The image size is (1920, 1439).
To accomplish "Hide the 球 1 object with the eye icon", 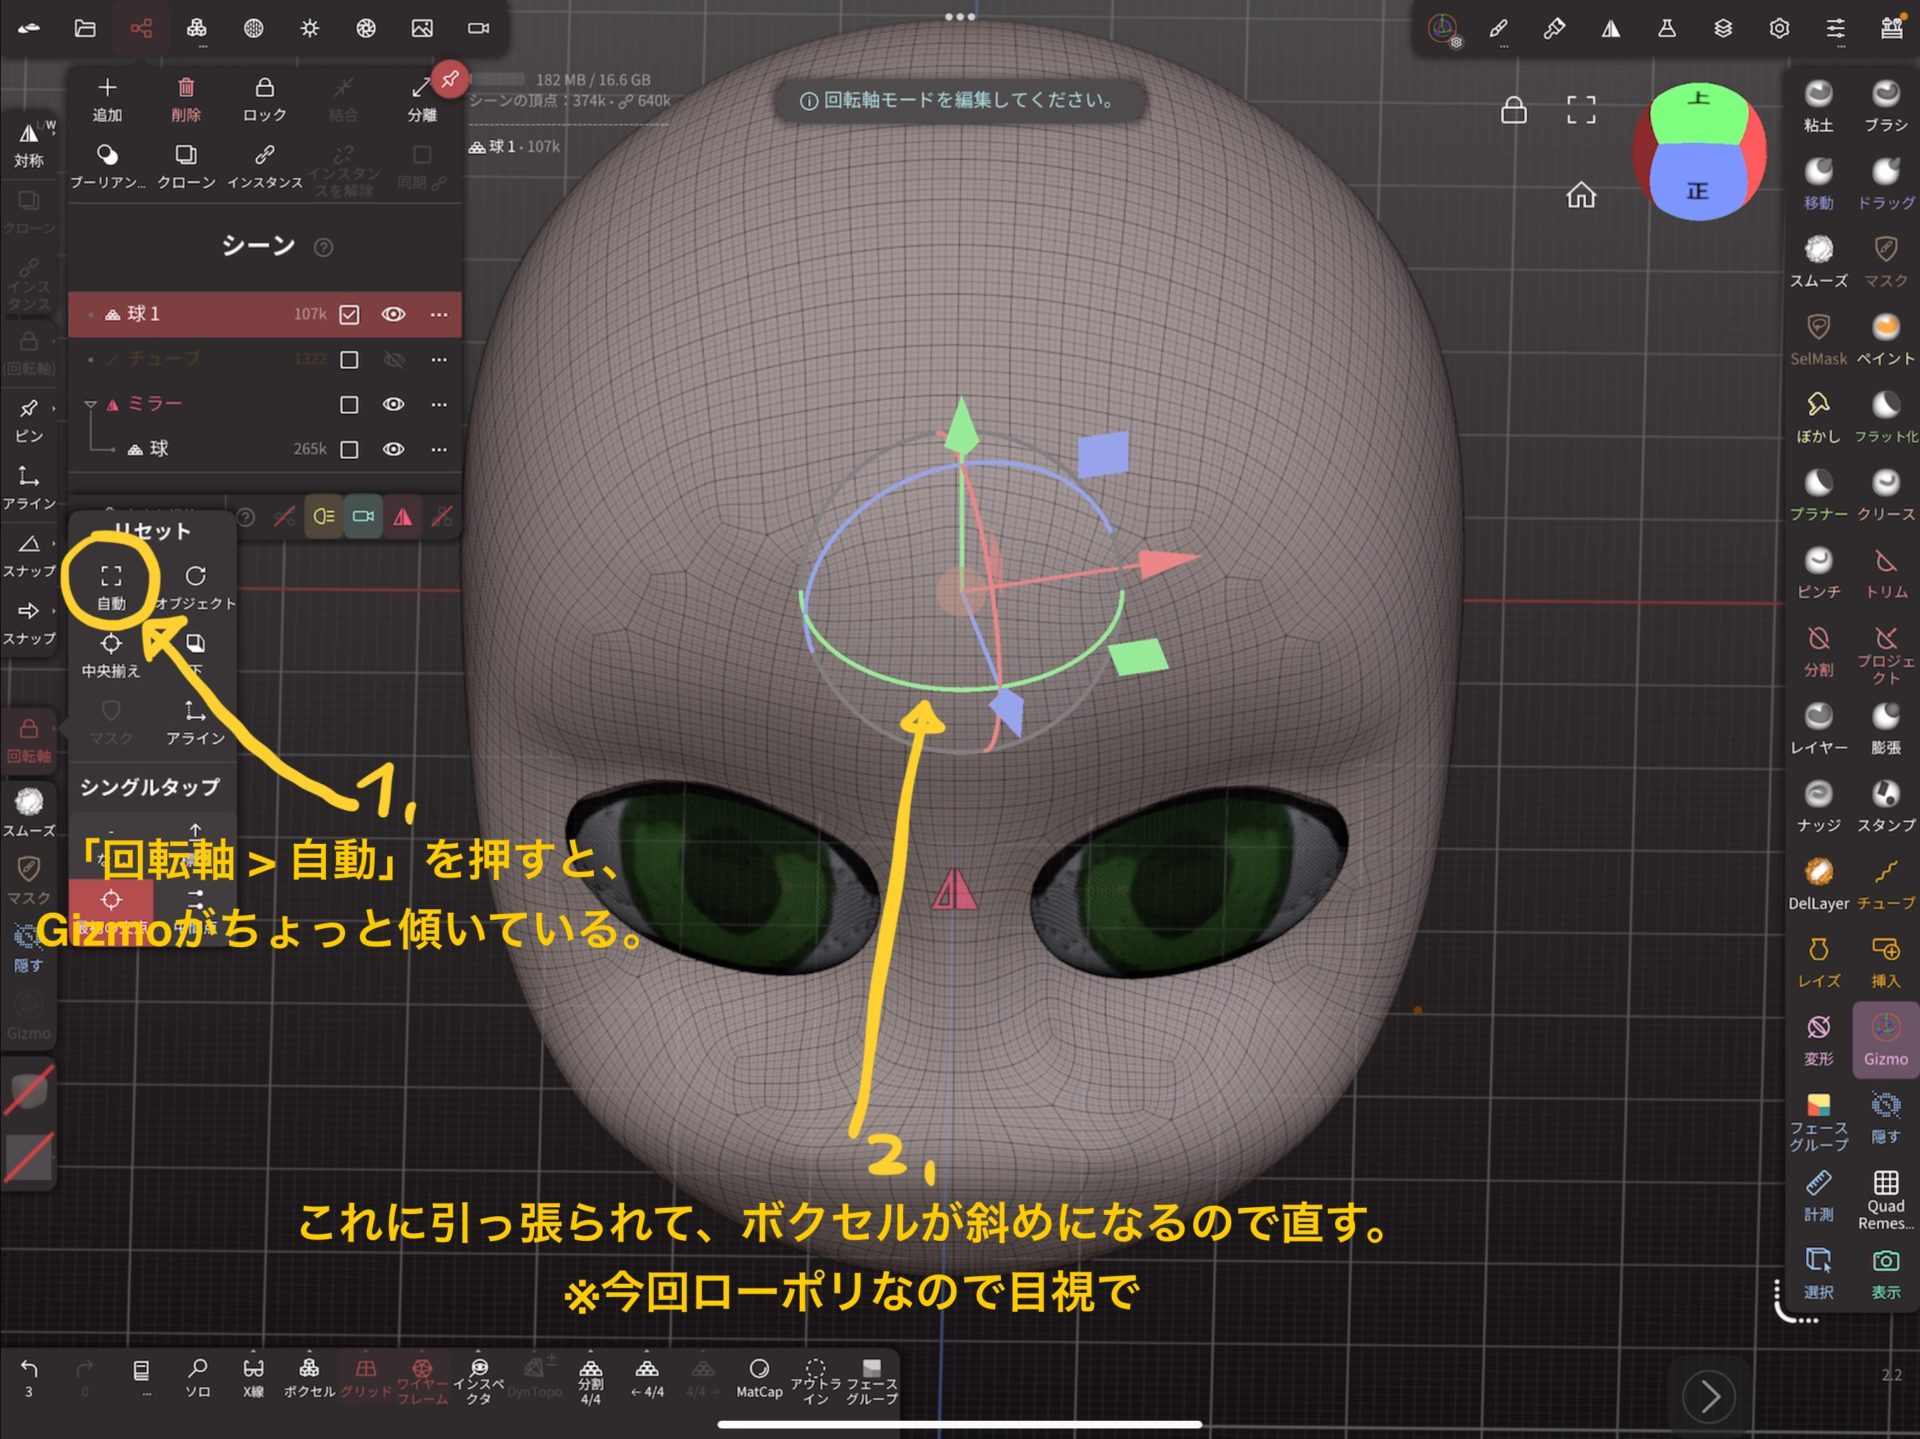I will point(394,315).
